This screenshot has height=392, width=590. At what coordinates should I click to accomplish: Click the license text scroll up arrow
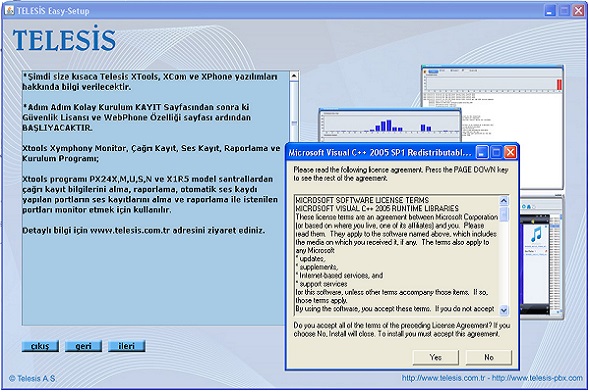pos(503,201)
